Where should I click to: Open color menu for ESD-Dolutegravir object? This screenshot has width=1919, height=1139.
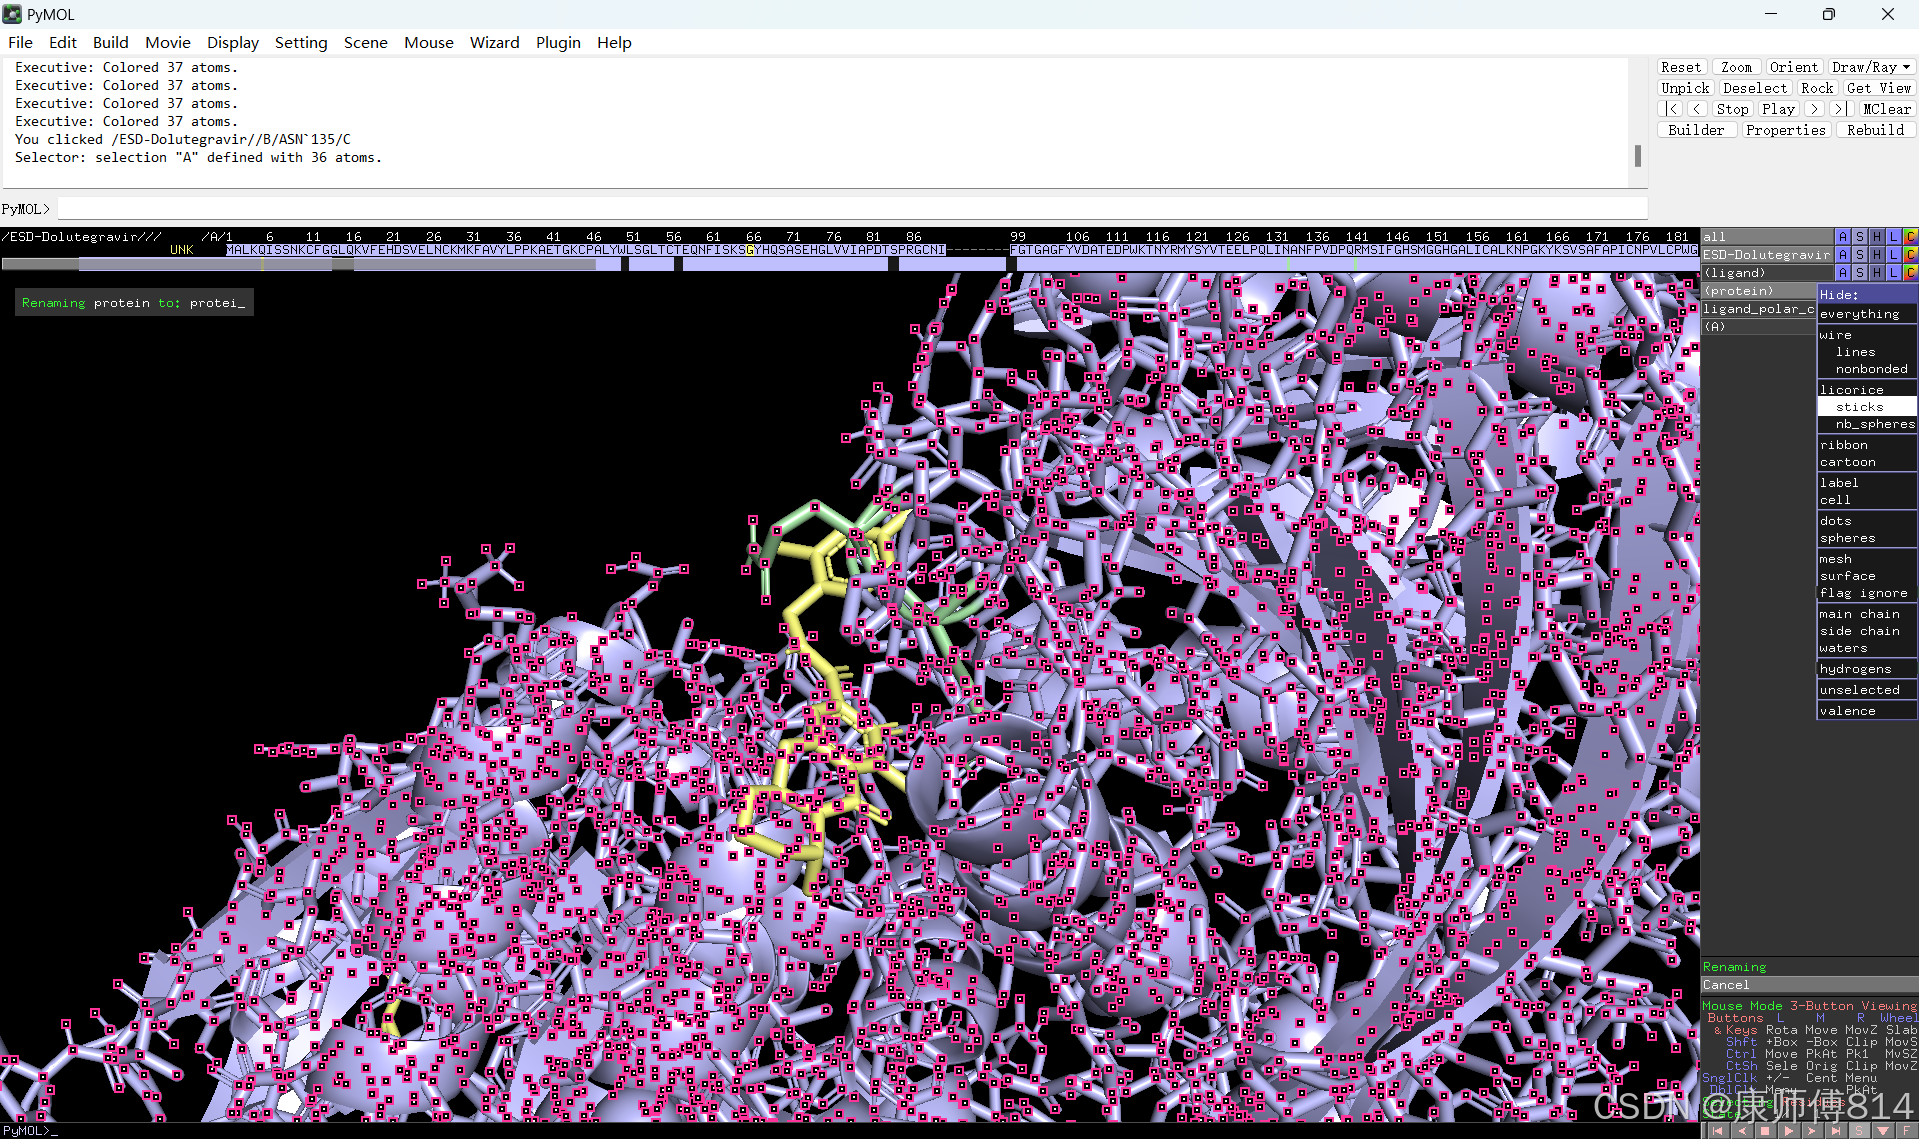pyautogui.click(x=1910, y=255)
